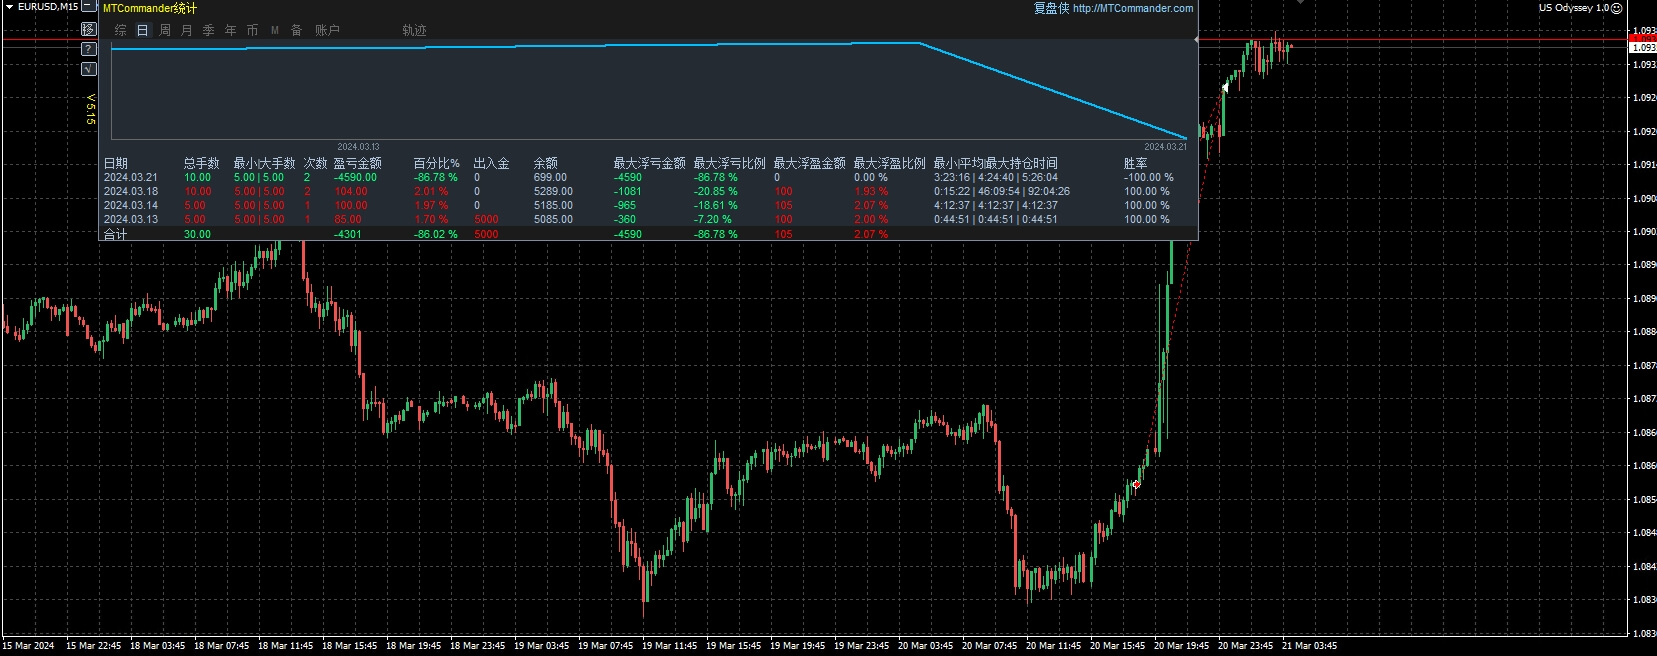Click the red trade marker on the chart
Image resolution: width=1657 pixels, height=656 pixels.
pyautogui.click(x=1136, y=484)
